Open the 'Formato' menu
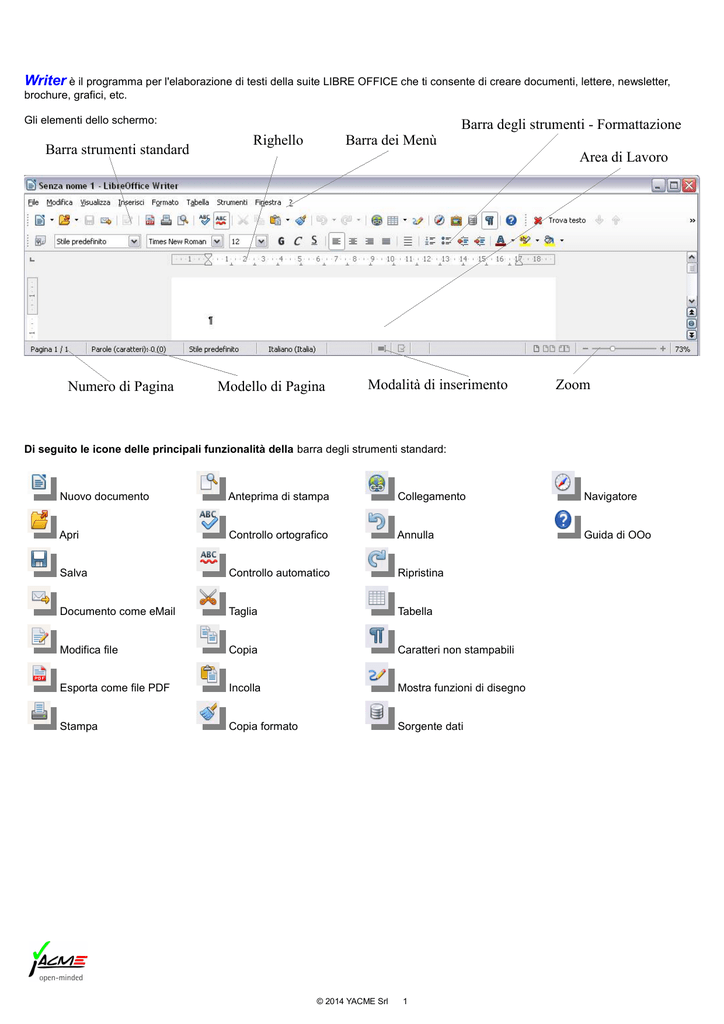 (x=165, y=202)
